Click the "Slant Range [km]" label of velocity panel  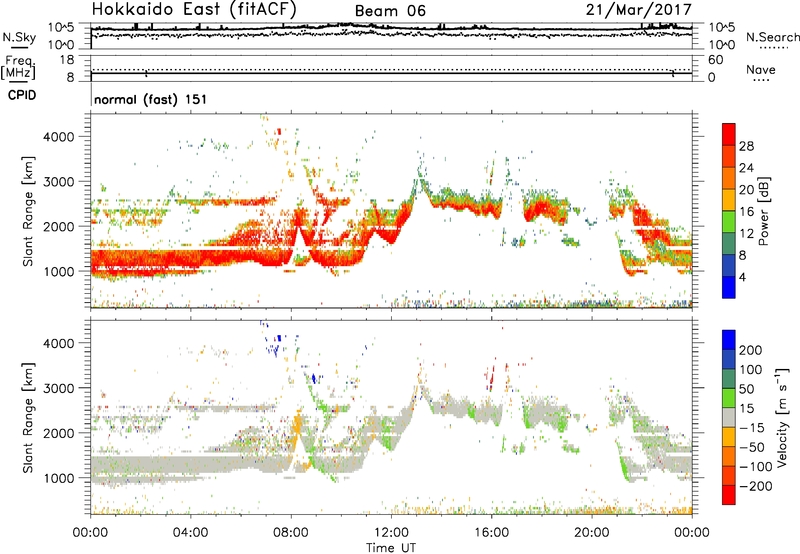pyautogui.click(x=28, y=418)
